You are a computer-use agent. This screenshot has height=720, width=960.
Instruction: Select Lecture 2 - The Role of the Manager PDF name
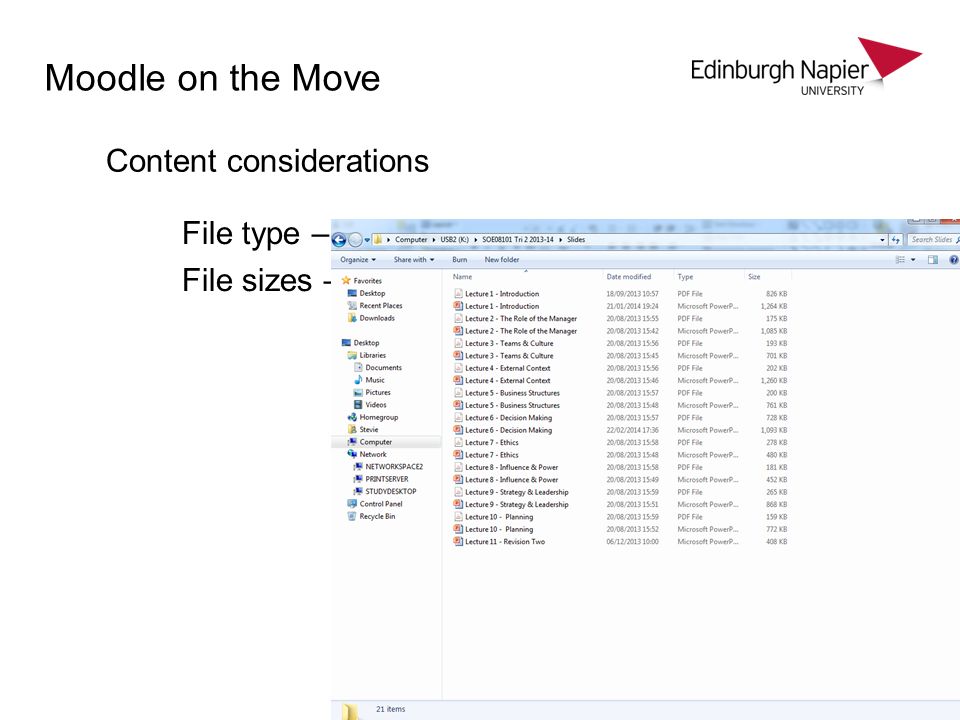pos(520,318)
